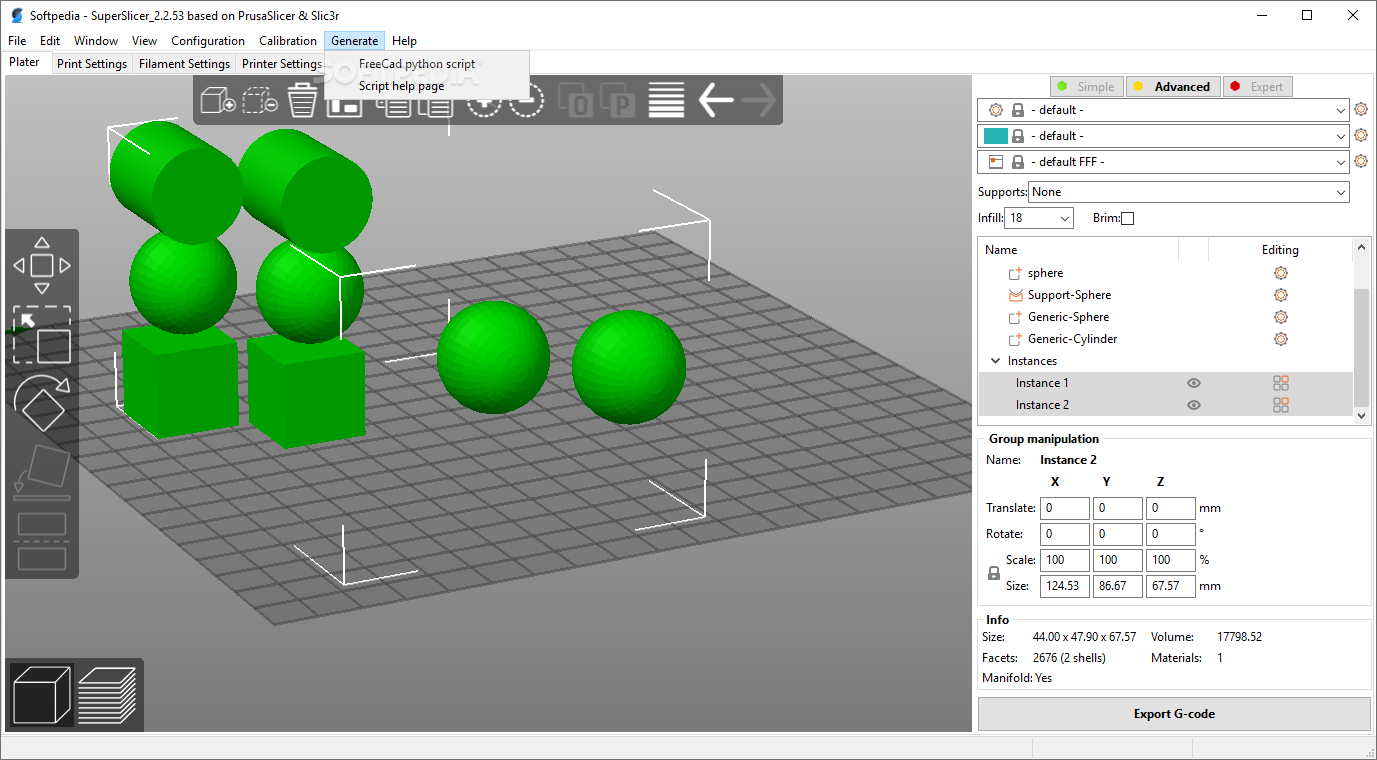This screenshot has height=760, width=1377.
Task: Click the Rotate Z input field
Action: (1170, 534)
